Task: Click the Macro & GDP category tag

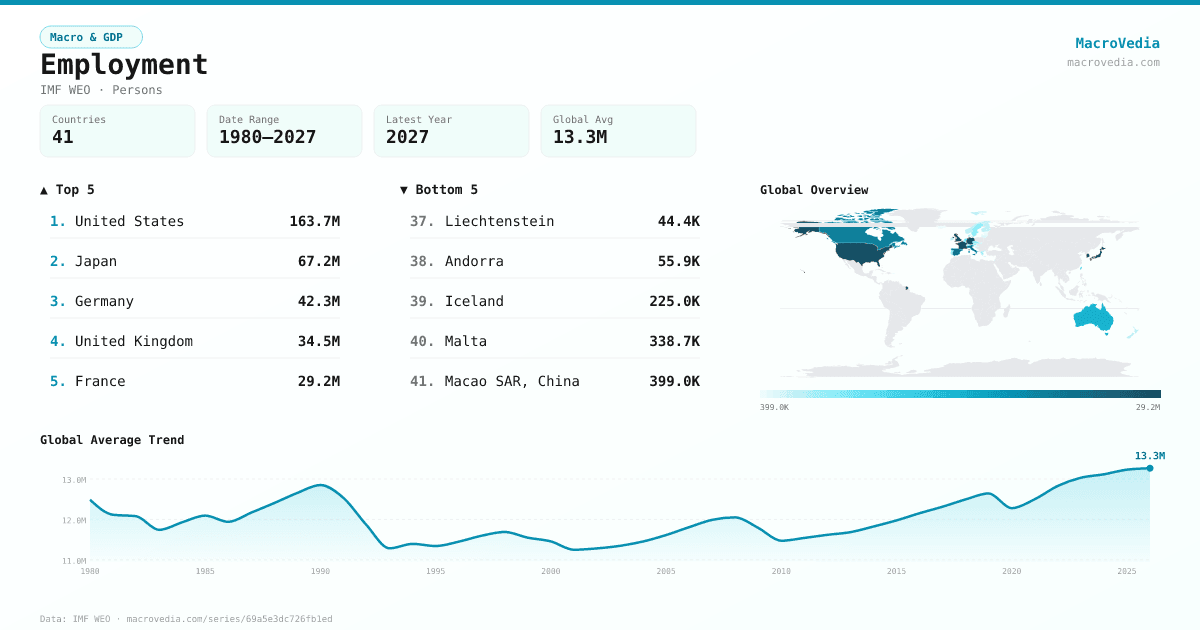Action: coord(91,37)
